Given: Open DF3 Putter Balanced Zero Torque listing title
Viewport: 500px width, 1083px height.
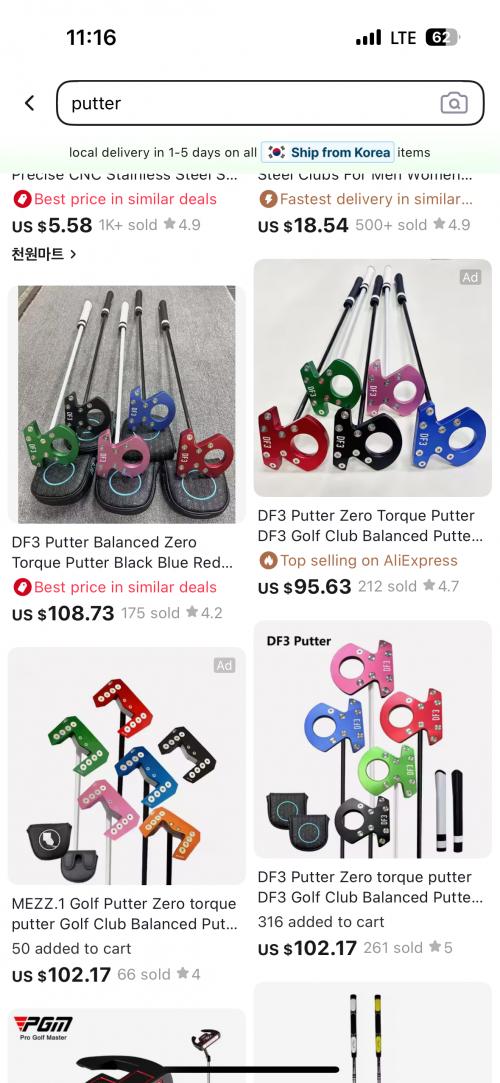Looking at the screenshot, I should 122,553.
